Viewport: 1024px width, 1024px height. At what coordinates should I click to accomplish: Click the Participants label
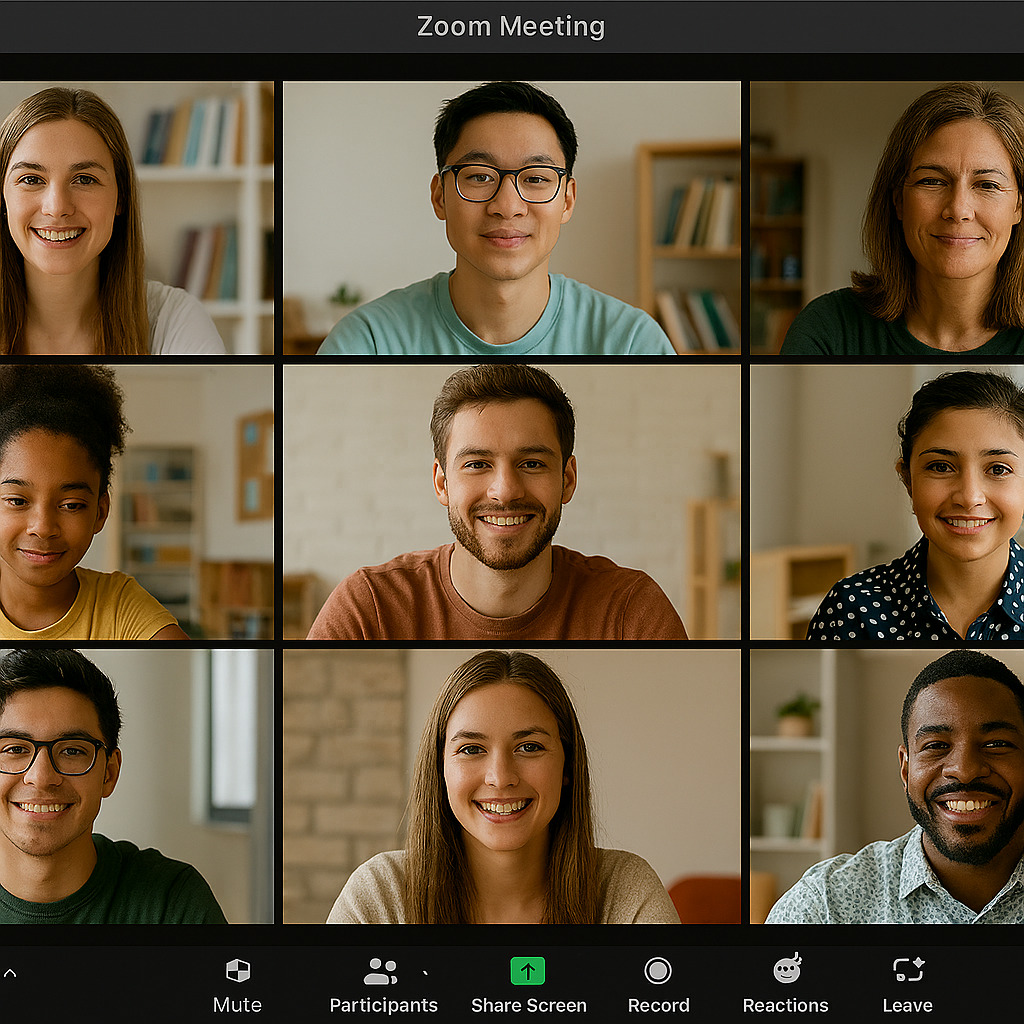[383, 1005]
